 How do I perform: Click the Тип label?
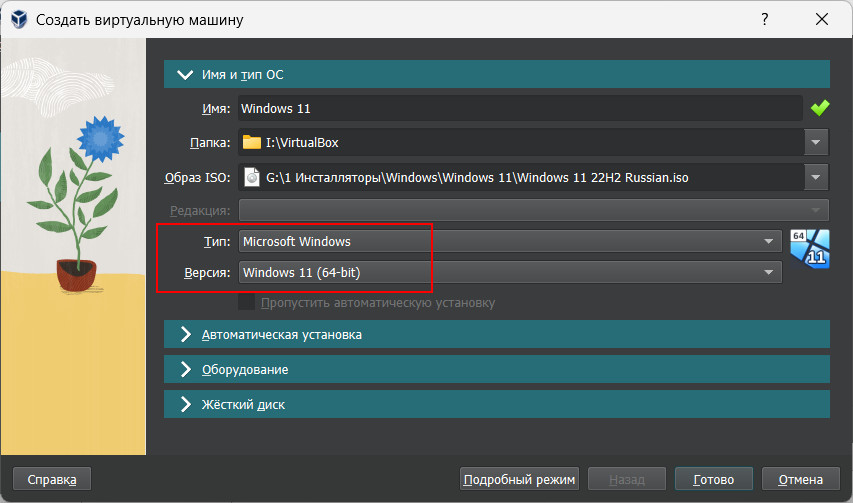pos(217,241)
